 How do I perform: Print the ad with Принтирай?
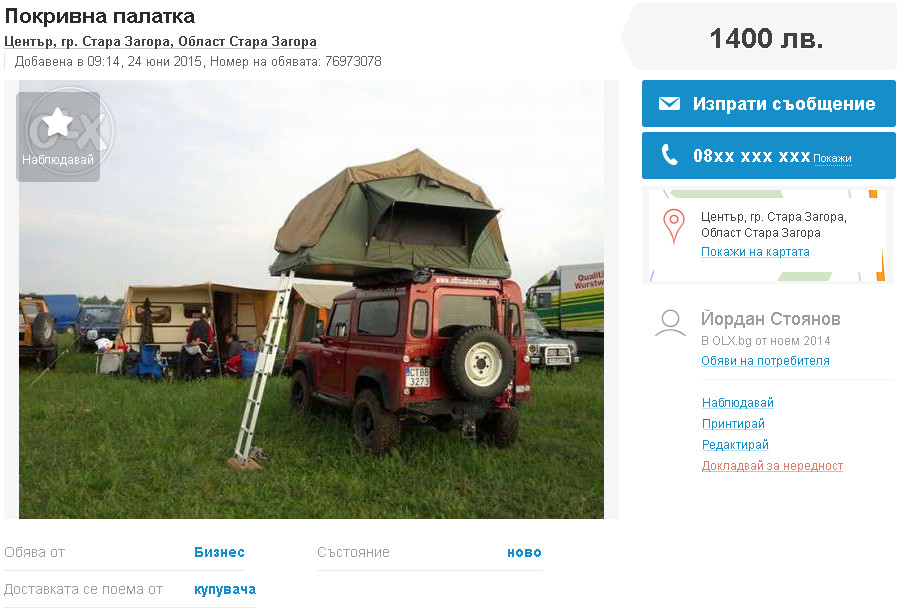733,424
